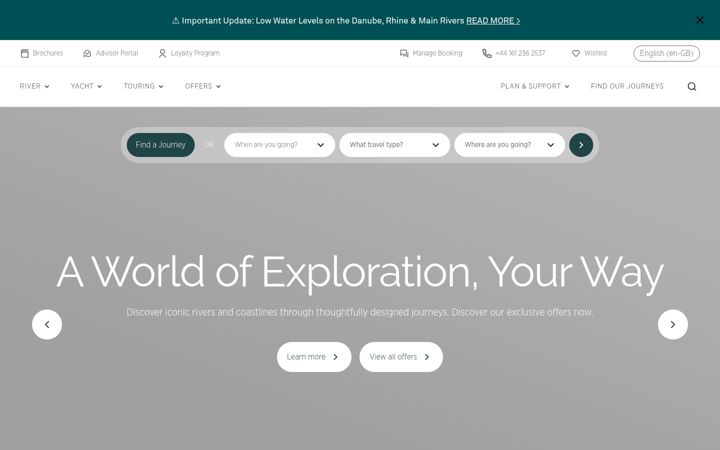Image resolution: width=720 pixels, height=450 pixels.
Task: Click the Advisor Portal icon
Action: click(x=87, y=53)
